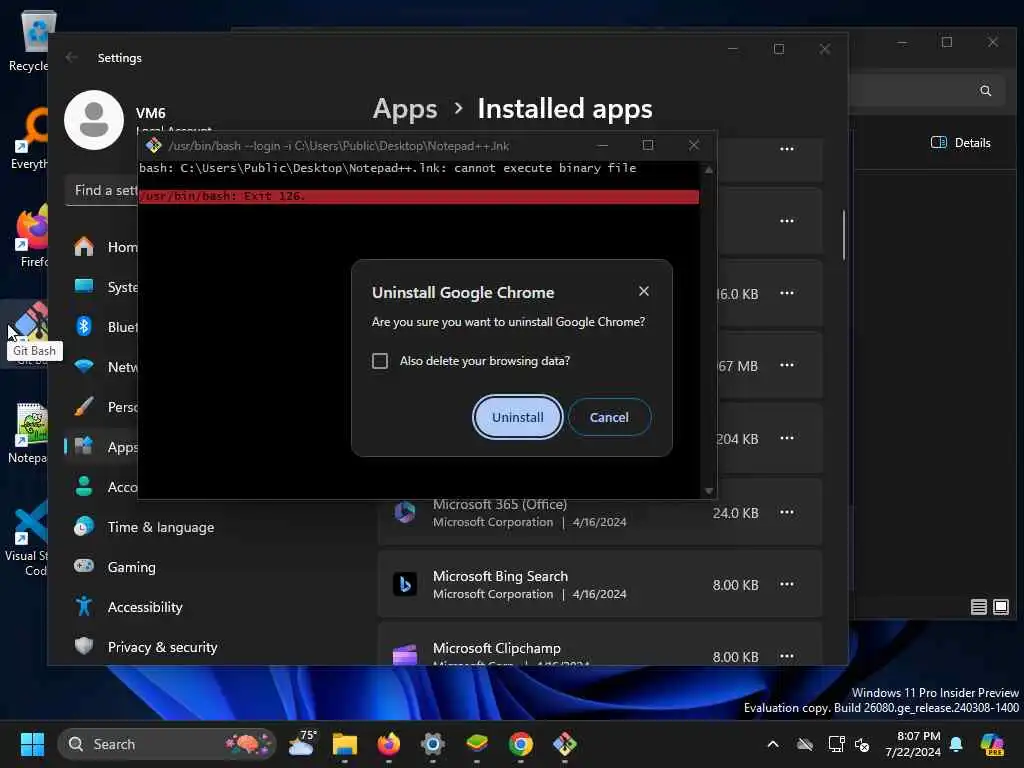Click search icon in background window

pos(985,91)
